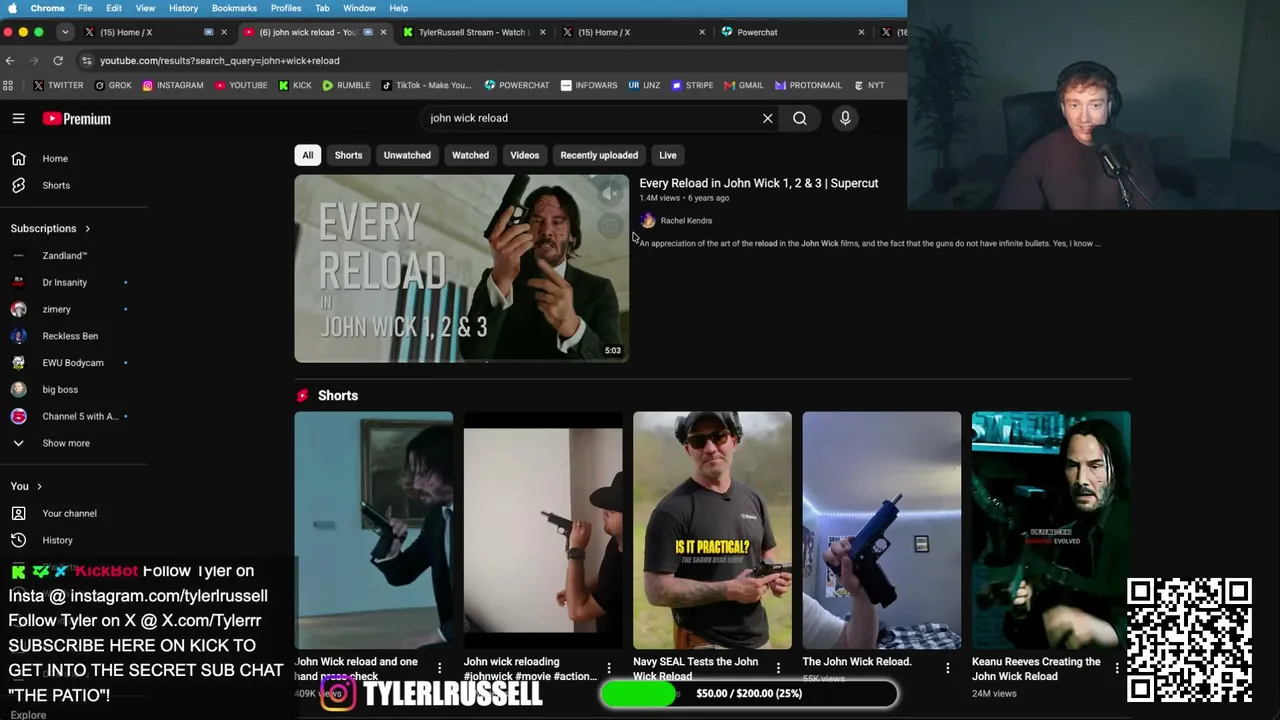Open Chrome apps grid in bookmarks bar
Viewport: 1280px width, 720px height.
point(8,85)
